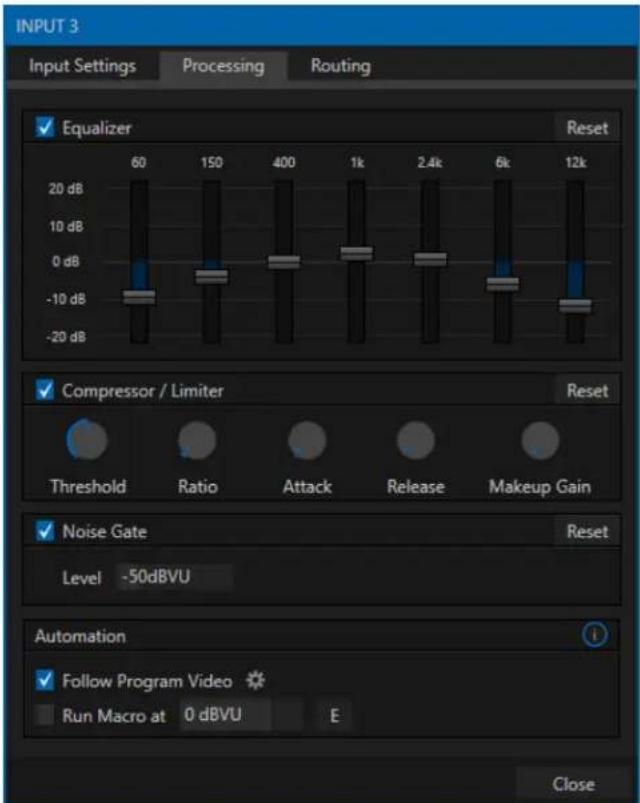Click the 2.4k equalizer slider handle
Screen dimensions: 640x803
pyautogui.click(x=430, y=259)
